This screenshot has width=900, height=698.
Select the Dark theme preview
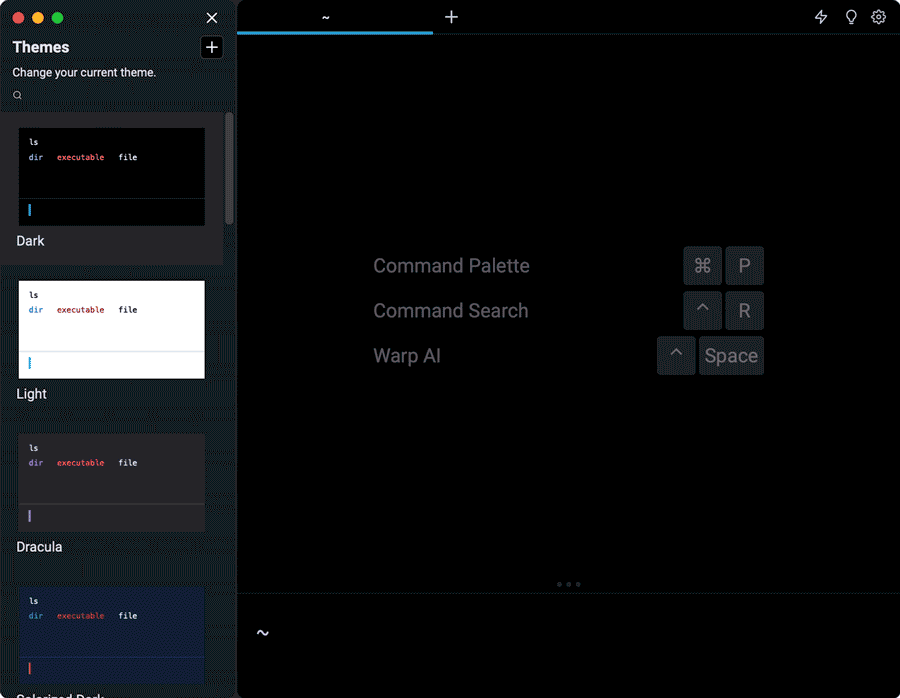111,175
